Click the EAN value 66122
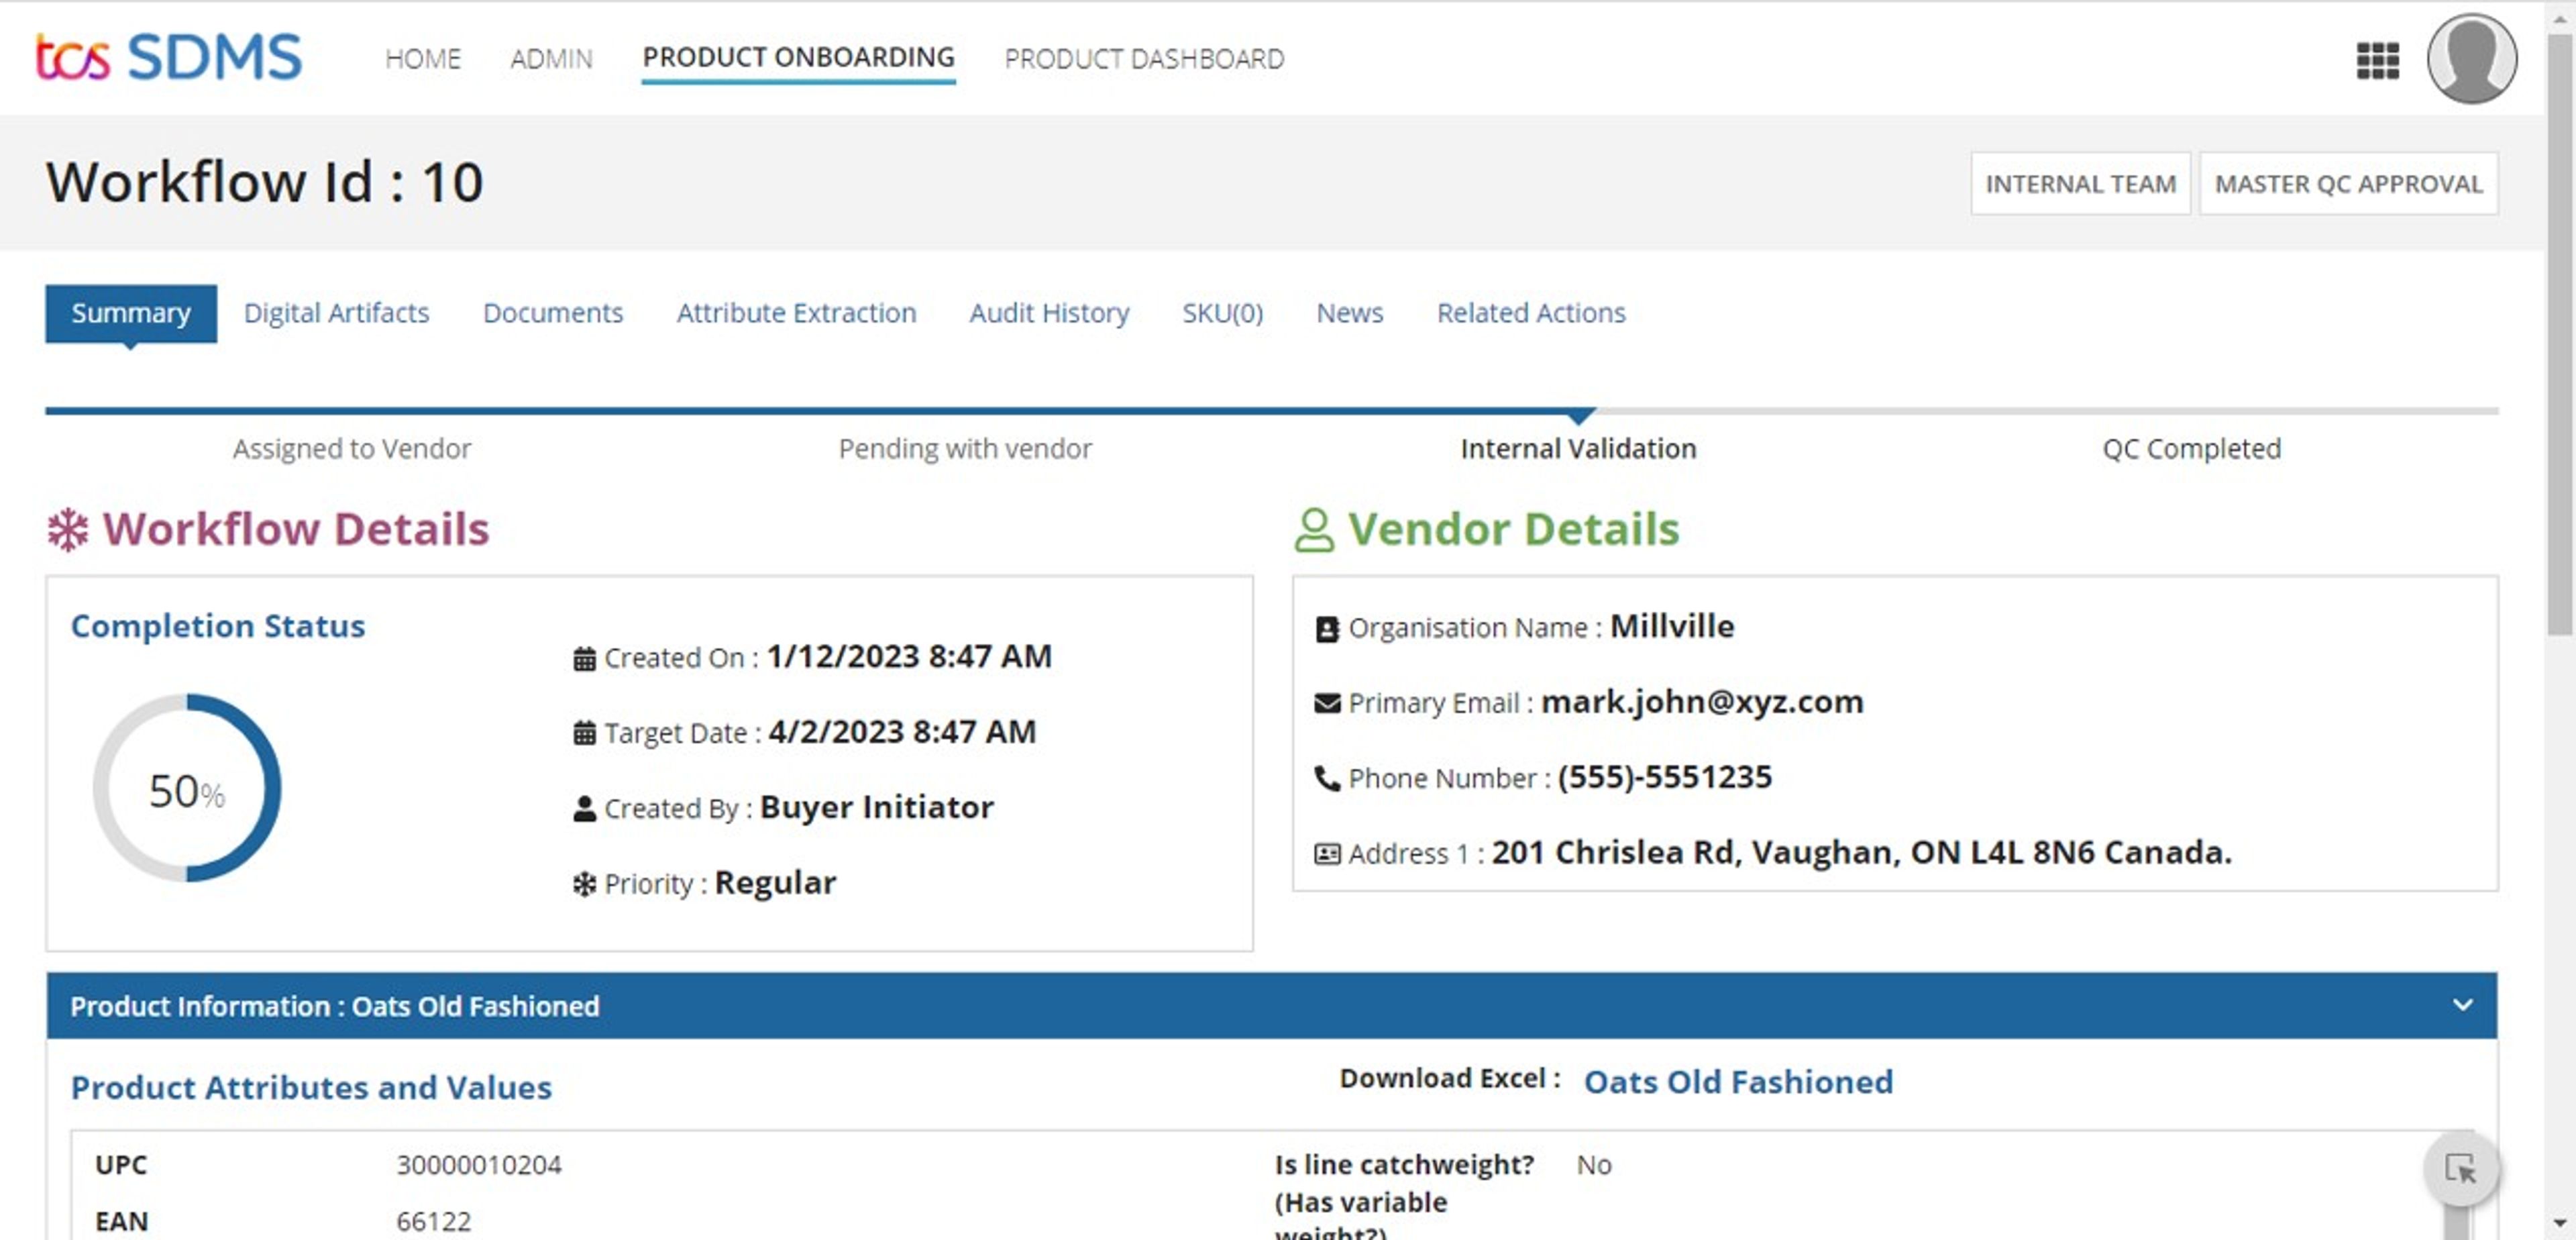Screen dimensions: 2576x1240 tap(433, 1221)
